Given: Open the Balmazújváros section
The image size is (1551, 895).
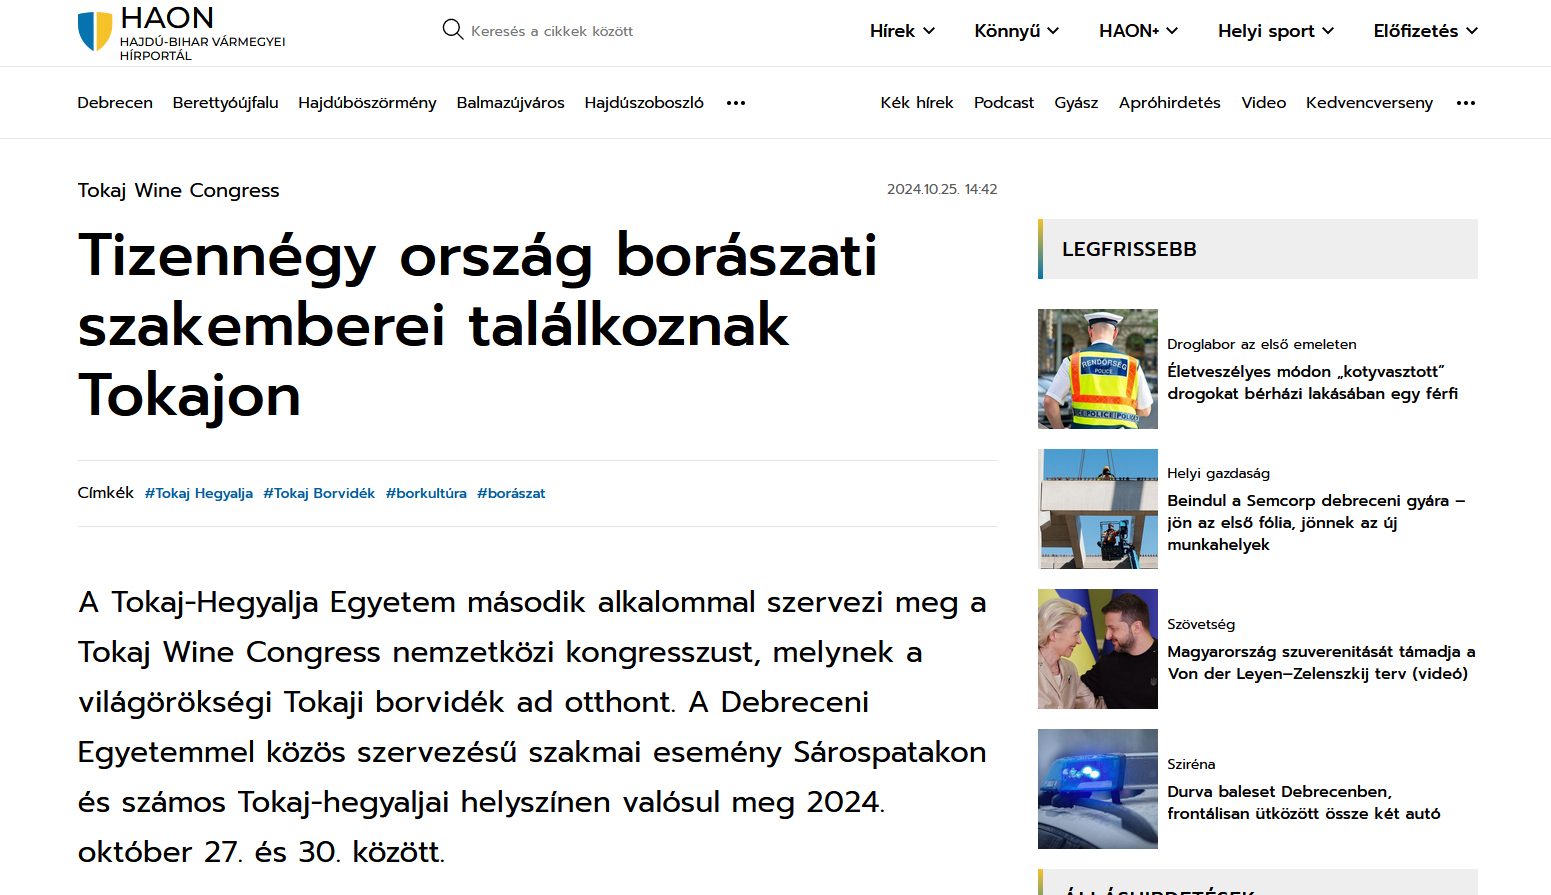Looking at the screenshot, I should click(510, 103).
